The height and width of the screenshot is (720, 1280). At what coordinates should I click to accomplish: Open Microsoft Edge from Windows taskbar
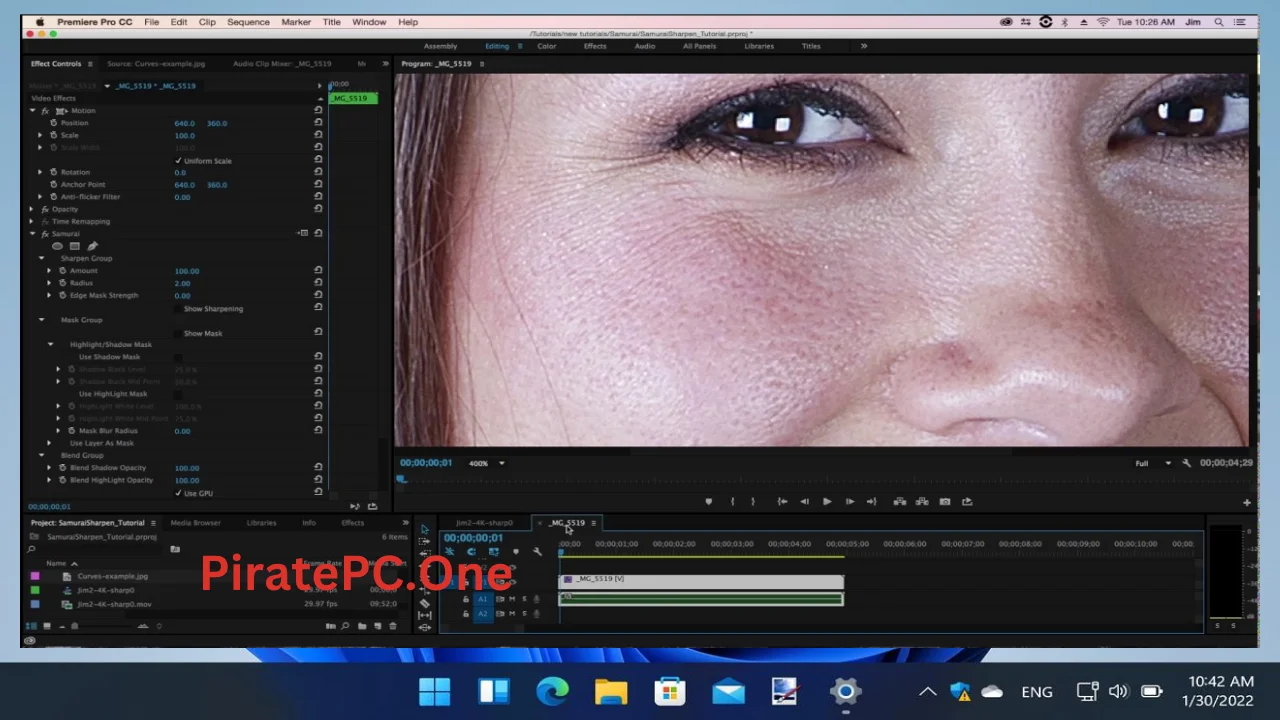pyautogui.click(x=552, y=691)
